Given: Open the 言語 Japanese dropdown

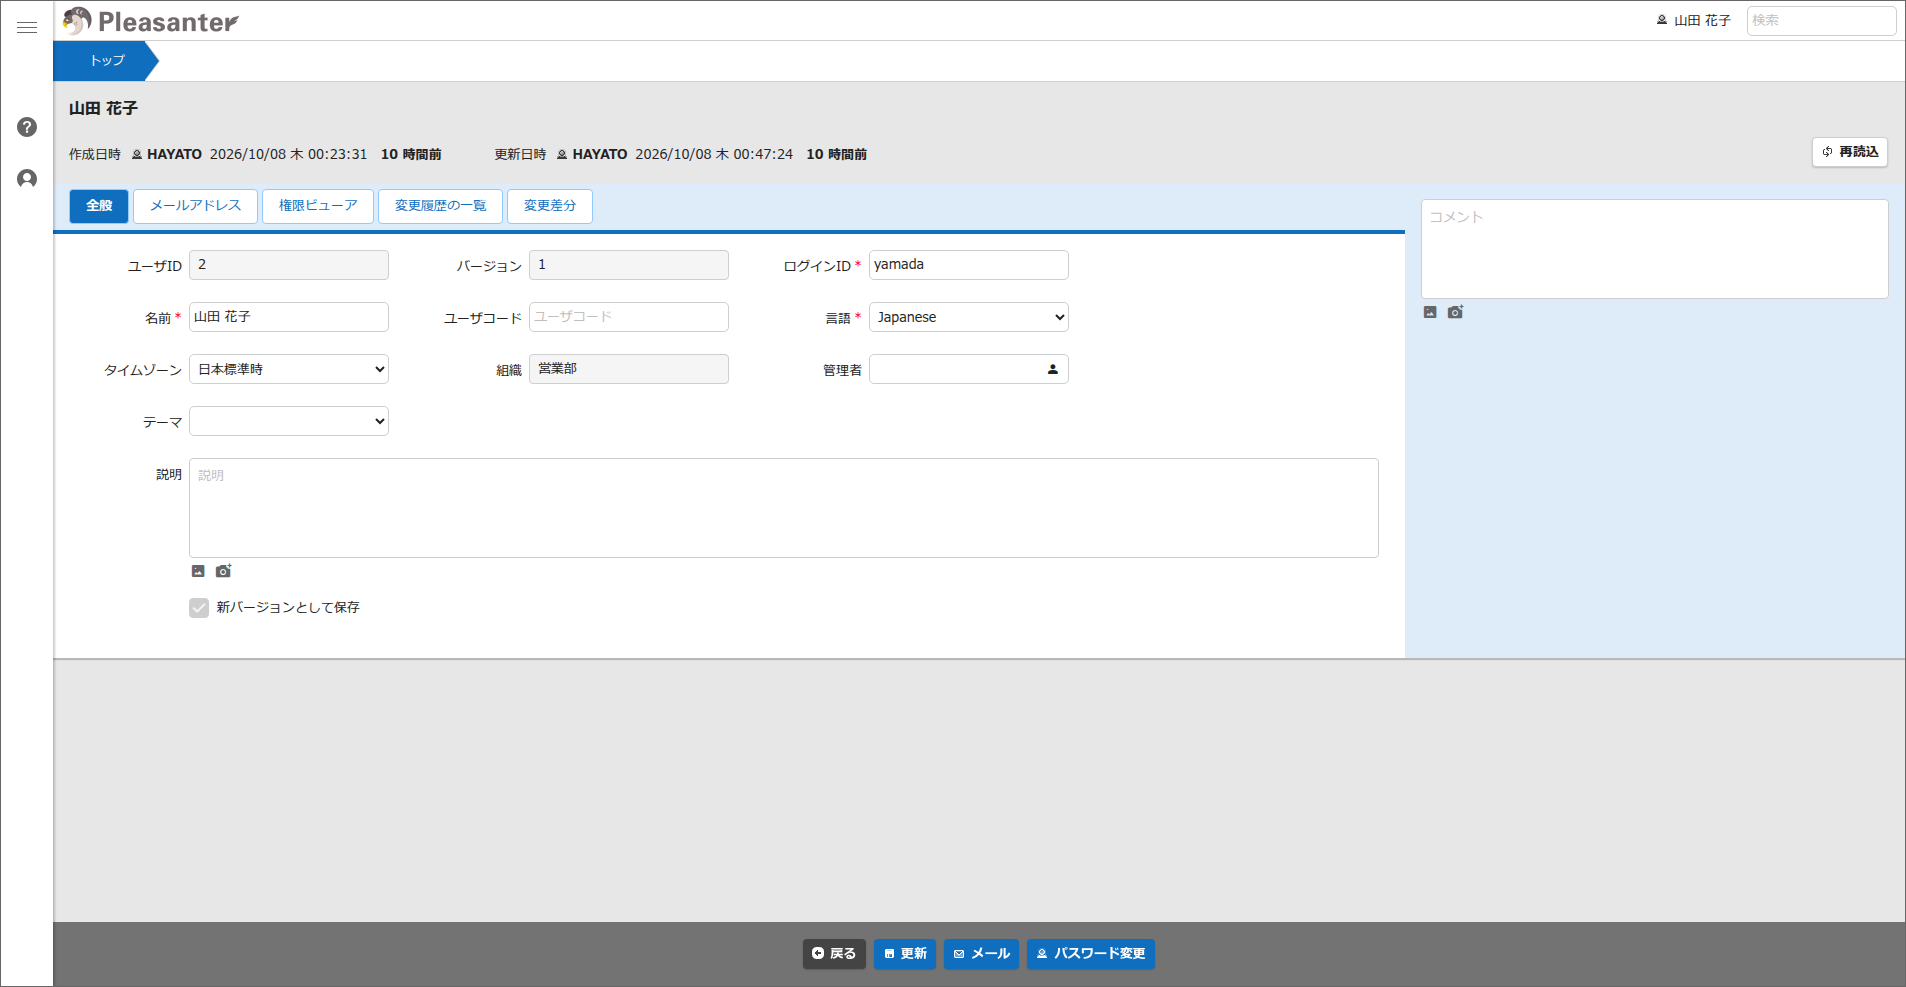Looking at the screenshot, I should pyautogui.click(x=968, y=317).
